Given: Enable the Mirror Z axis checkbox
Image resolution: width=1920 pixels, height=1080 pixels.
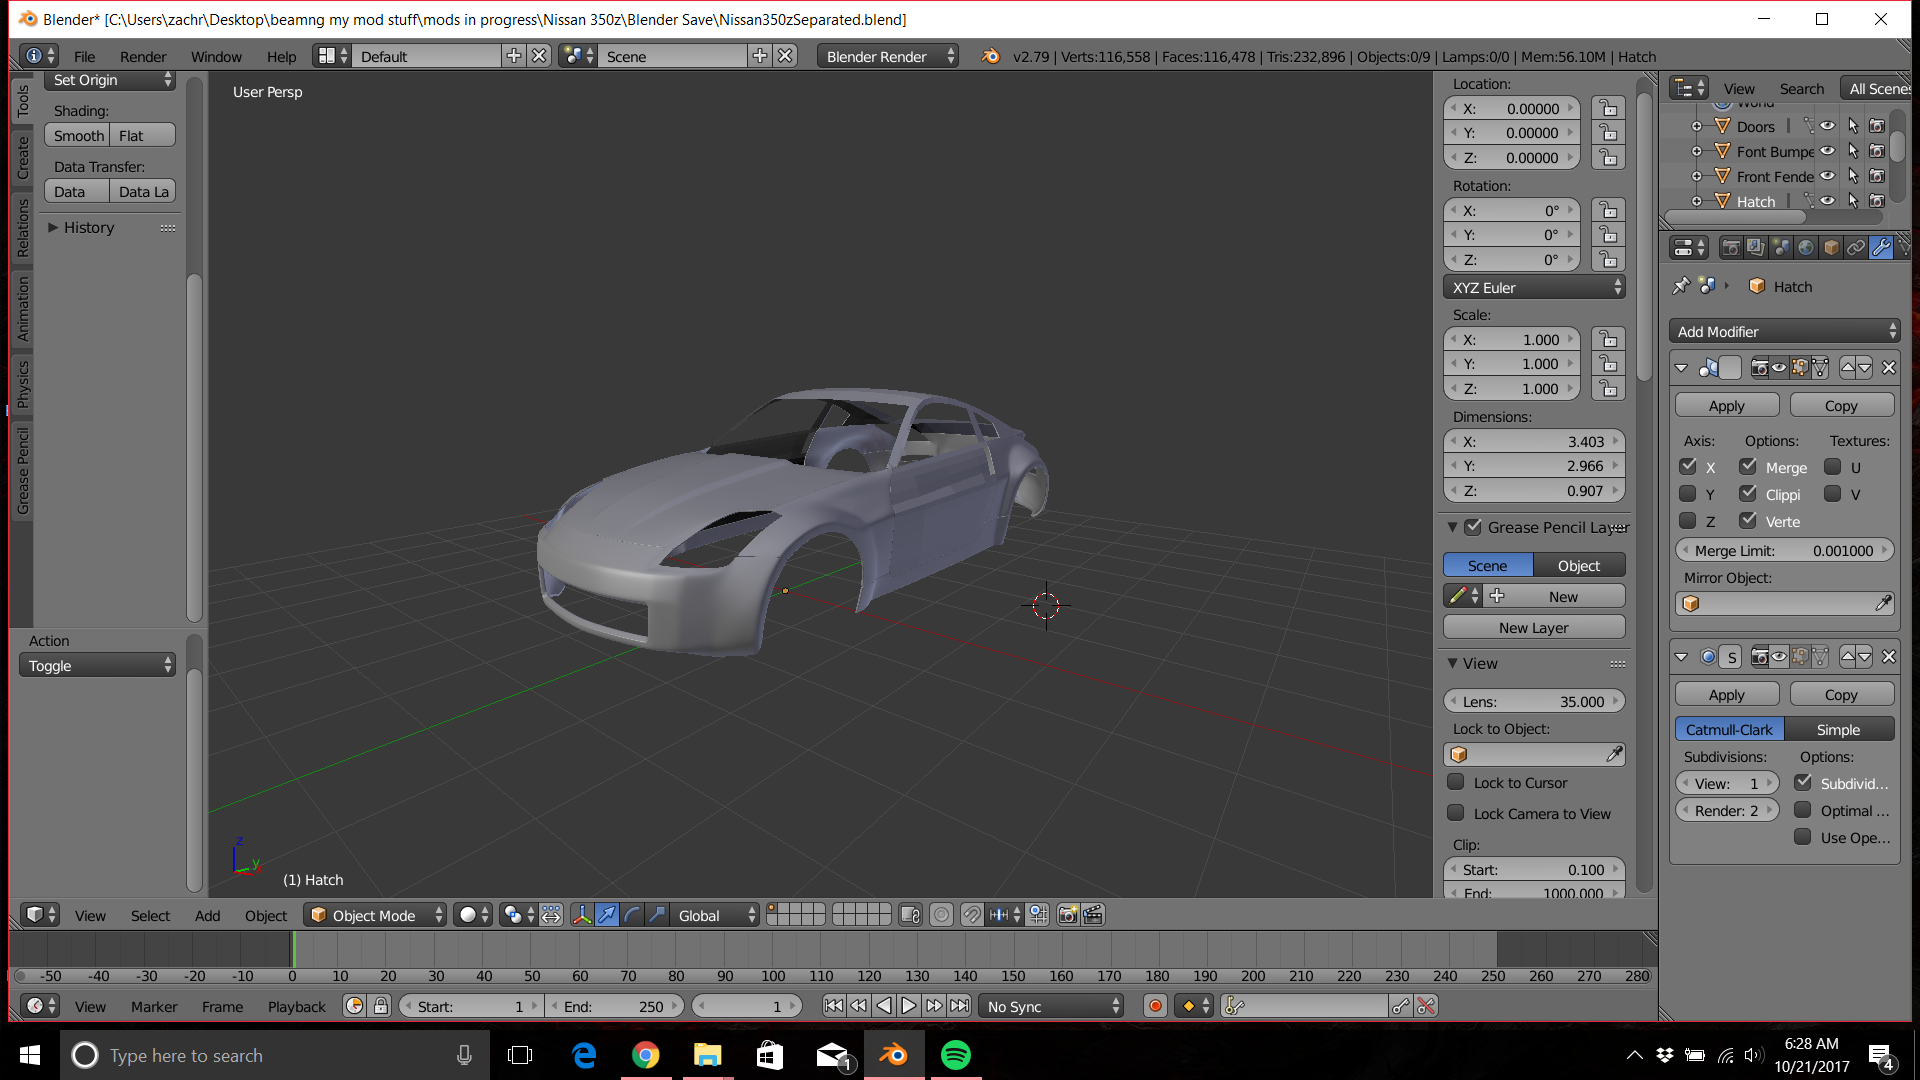Looking at the screenshot, I should pyautogui.click(x=1688, y=520).
